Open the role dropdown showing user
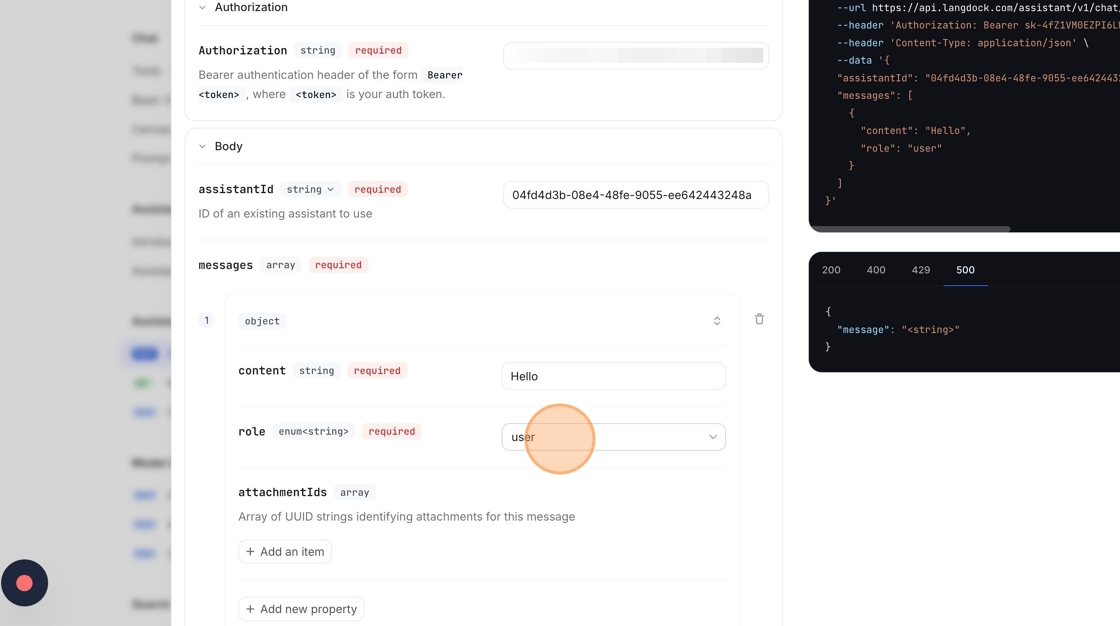 tap(613, 437)
